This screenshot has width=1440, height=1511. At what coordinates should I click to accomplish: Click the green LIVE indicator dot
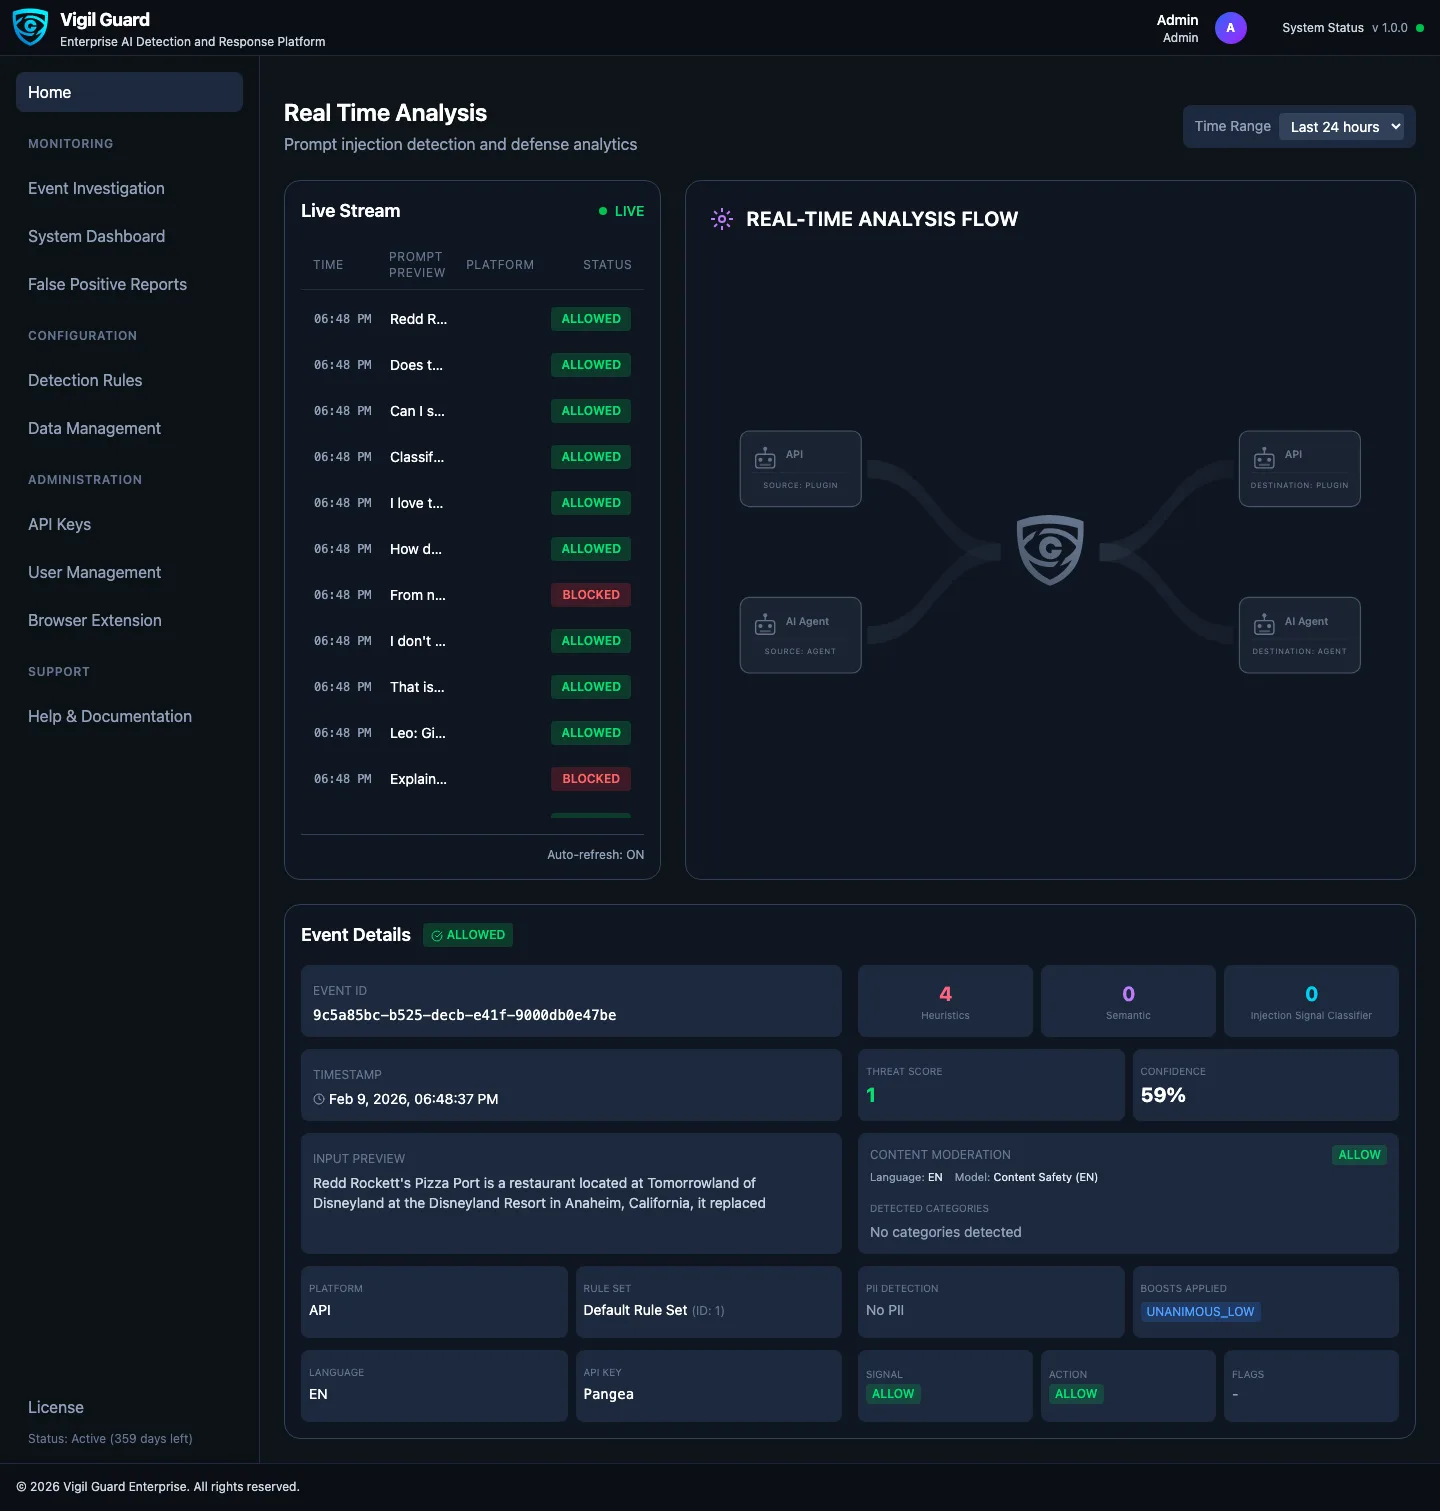point(603,211)
